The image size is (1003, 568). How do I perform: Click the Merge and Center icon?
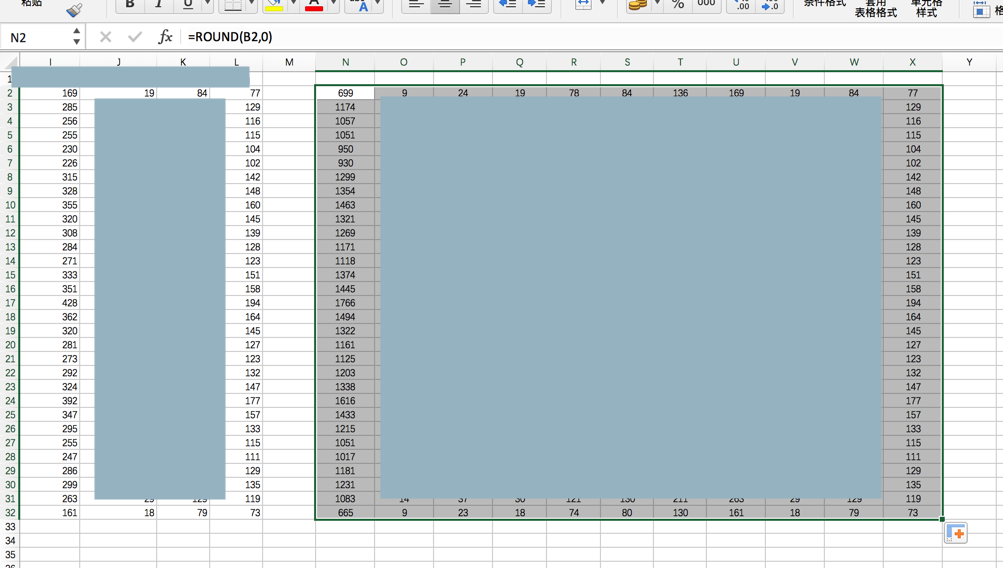click(x=583, y=4)
